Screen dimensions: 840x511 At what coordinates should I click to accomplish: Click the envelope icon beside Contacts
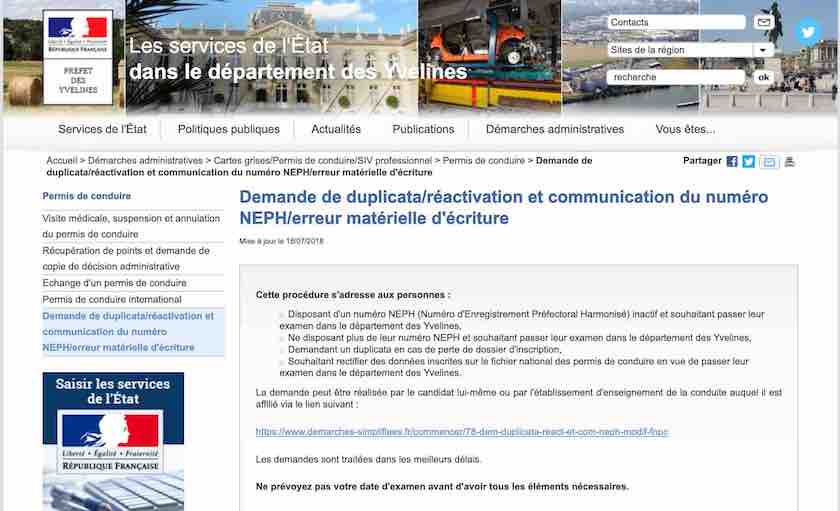pos(764,22)
